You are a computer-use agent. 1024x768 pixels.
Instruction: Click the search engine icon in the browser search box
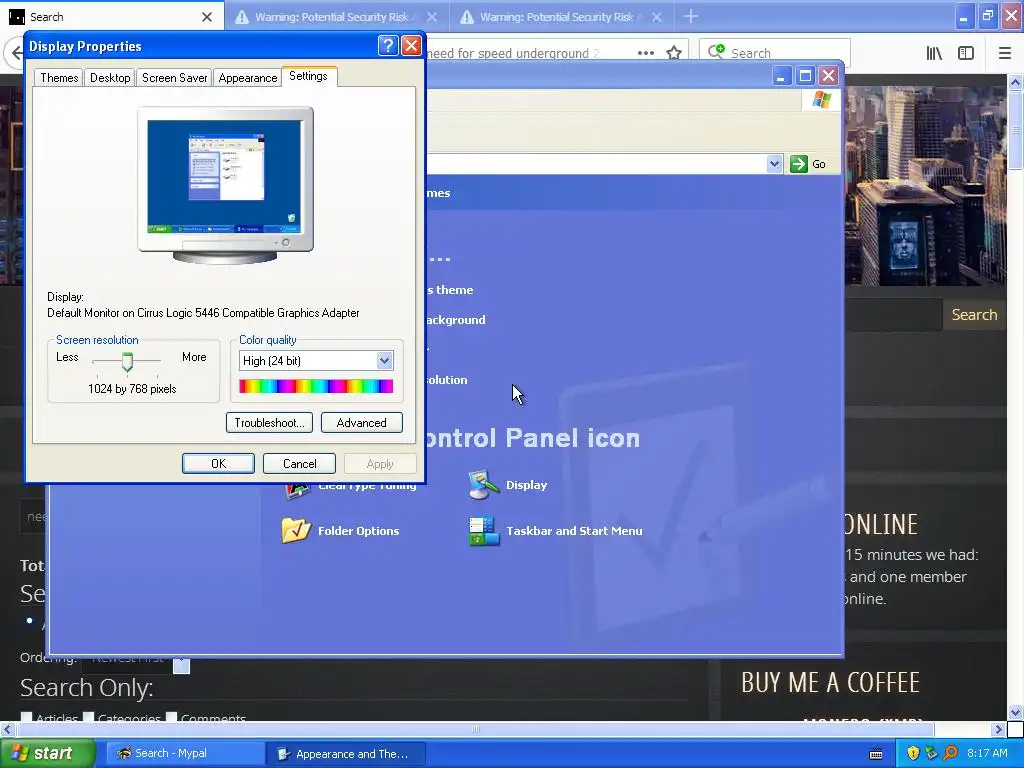pos(716,51)
